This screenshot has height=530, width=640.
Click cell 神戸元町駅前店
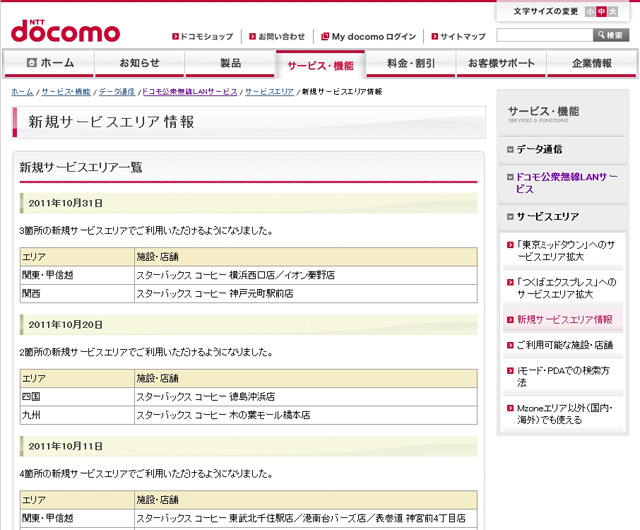click(x=306, y=294)
